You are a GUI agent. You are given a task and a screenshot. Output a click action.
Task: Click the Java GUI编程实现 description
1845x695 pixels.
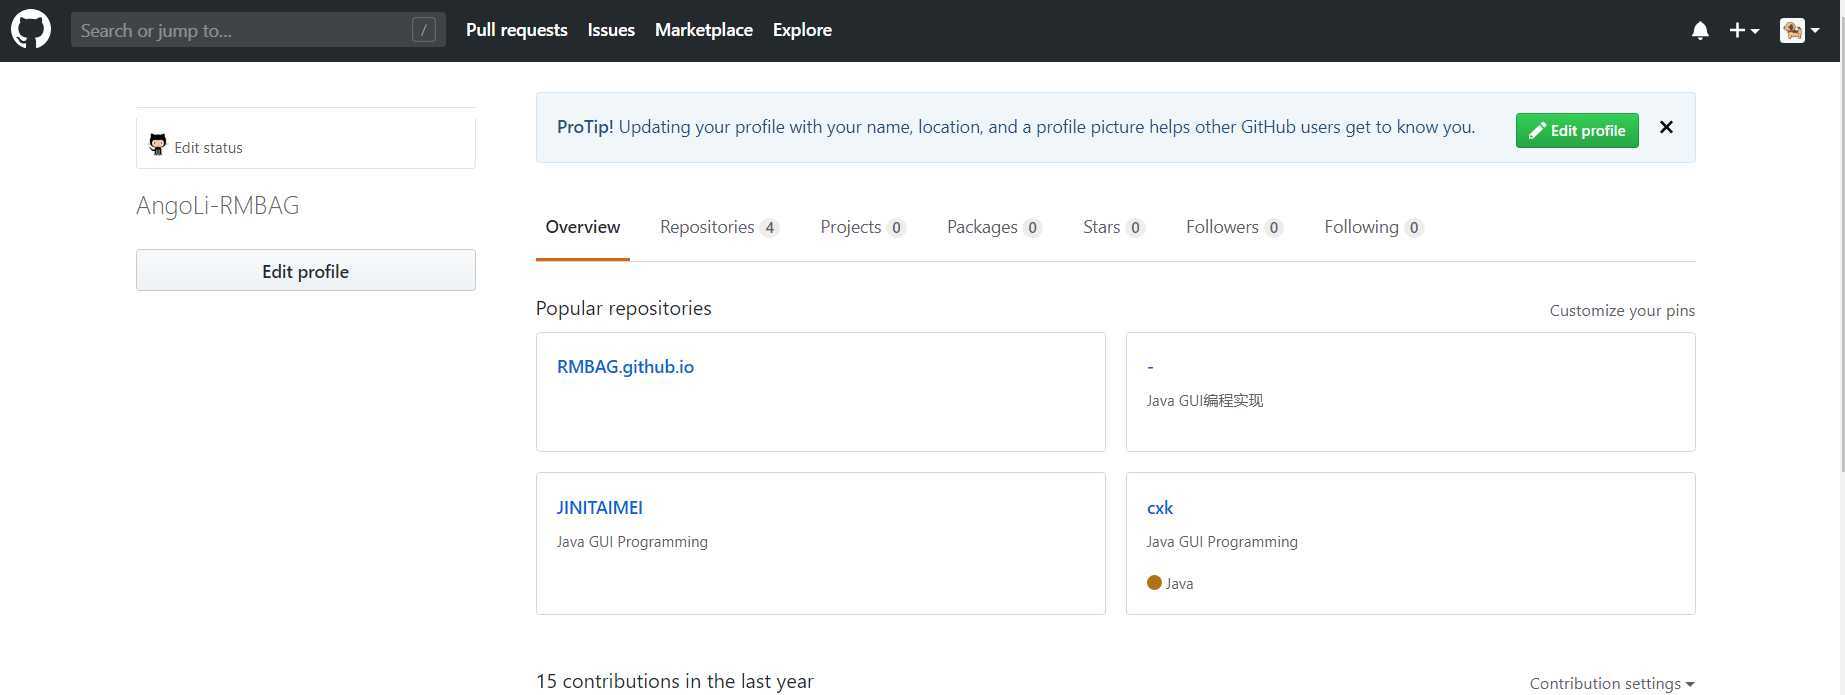(1205, 400)
